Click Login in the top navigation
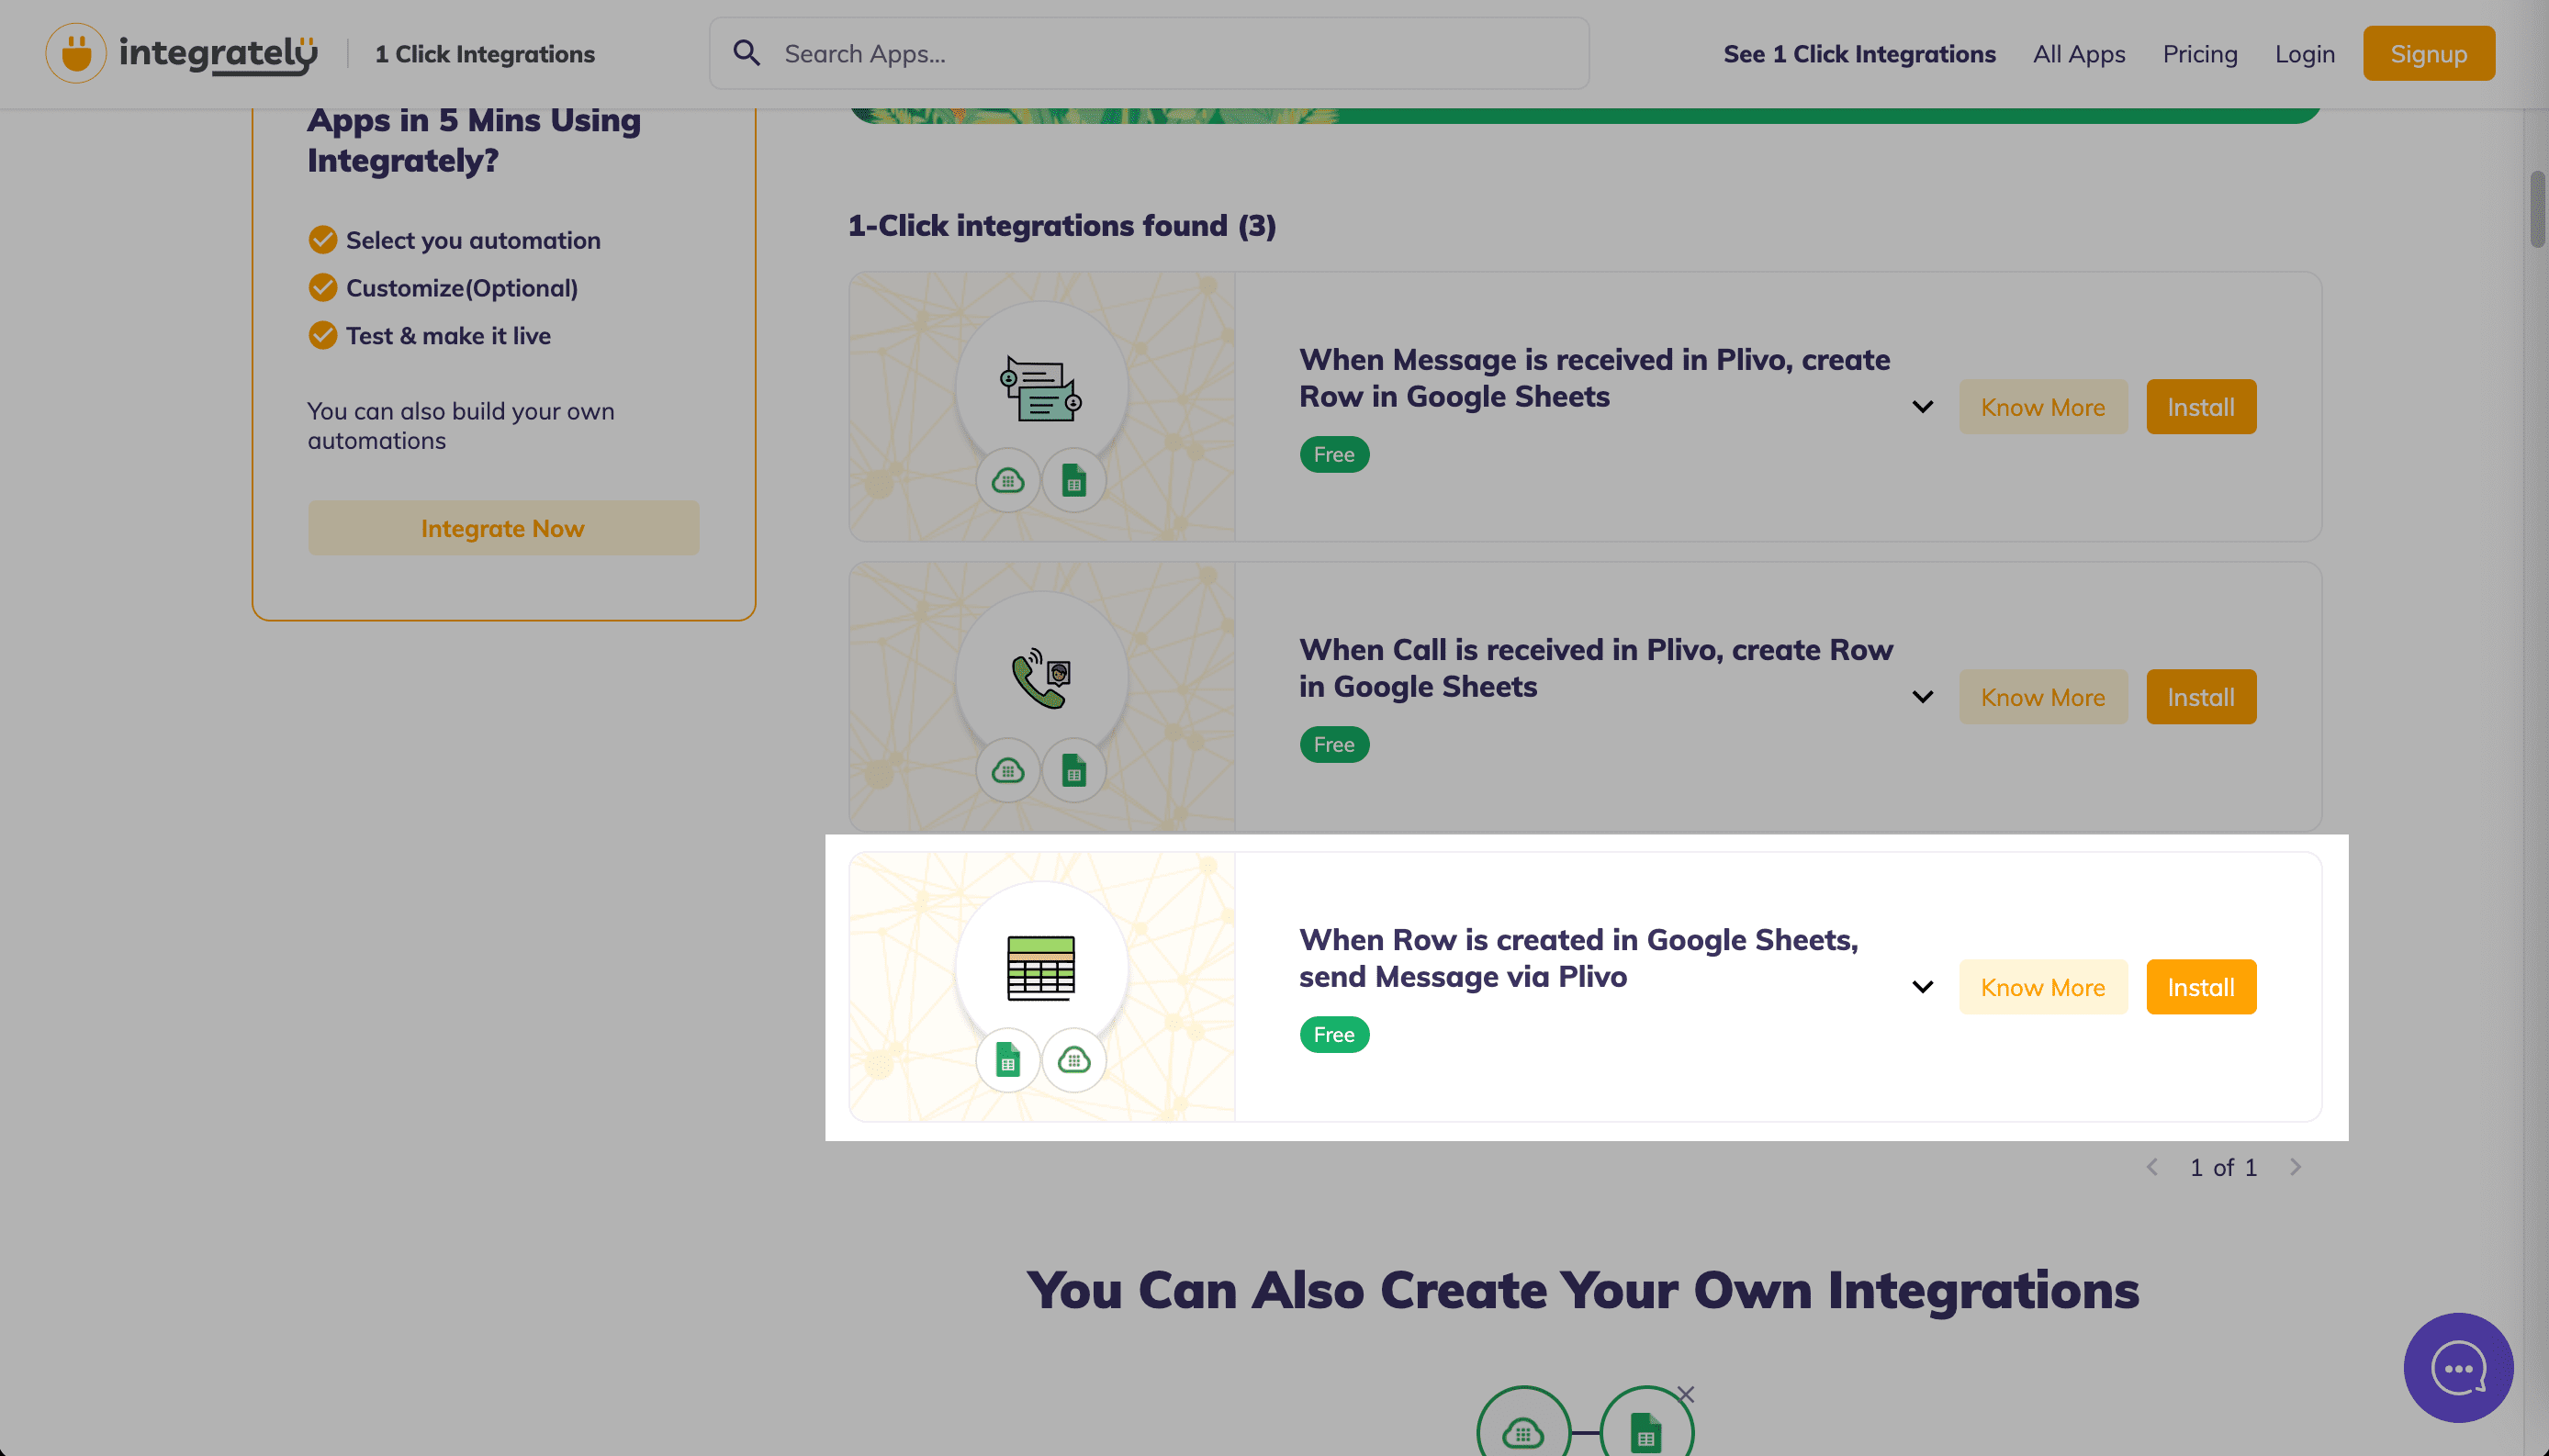The image size is (2549, 1456). [x=2305, y=54]
